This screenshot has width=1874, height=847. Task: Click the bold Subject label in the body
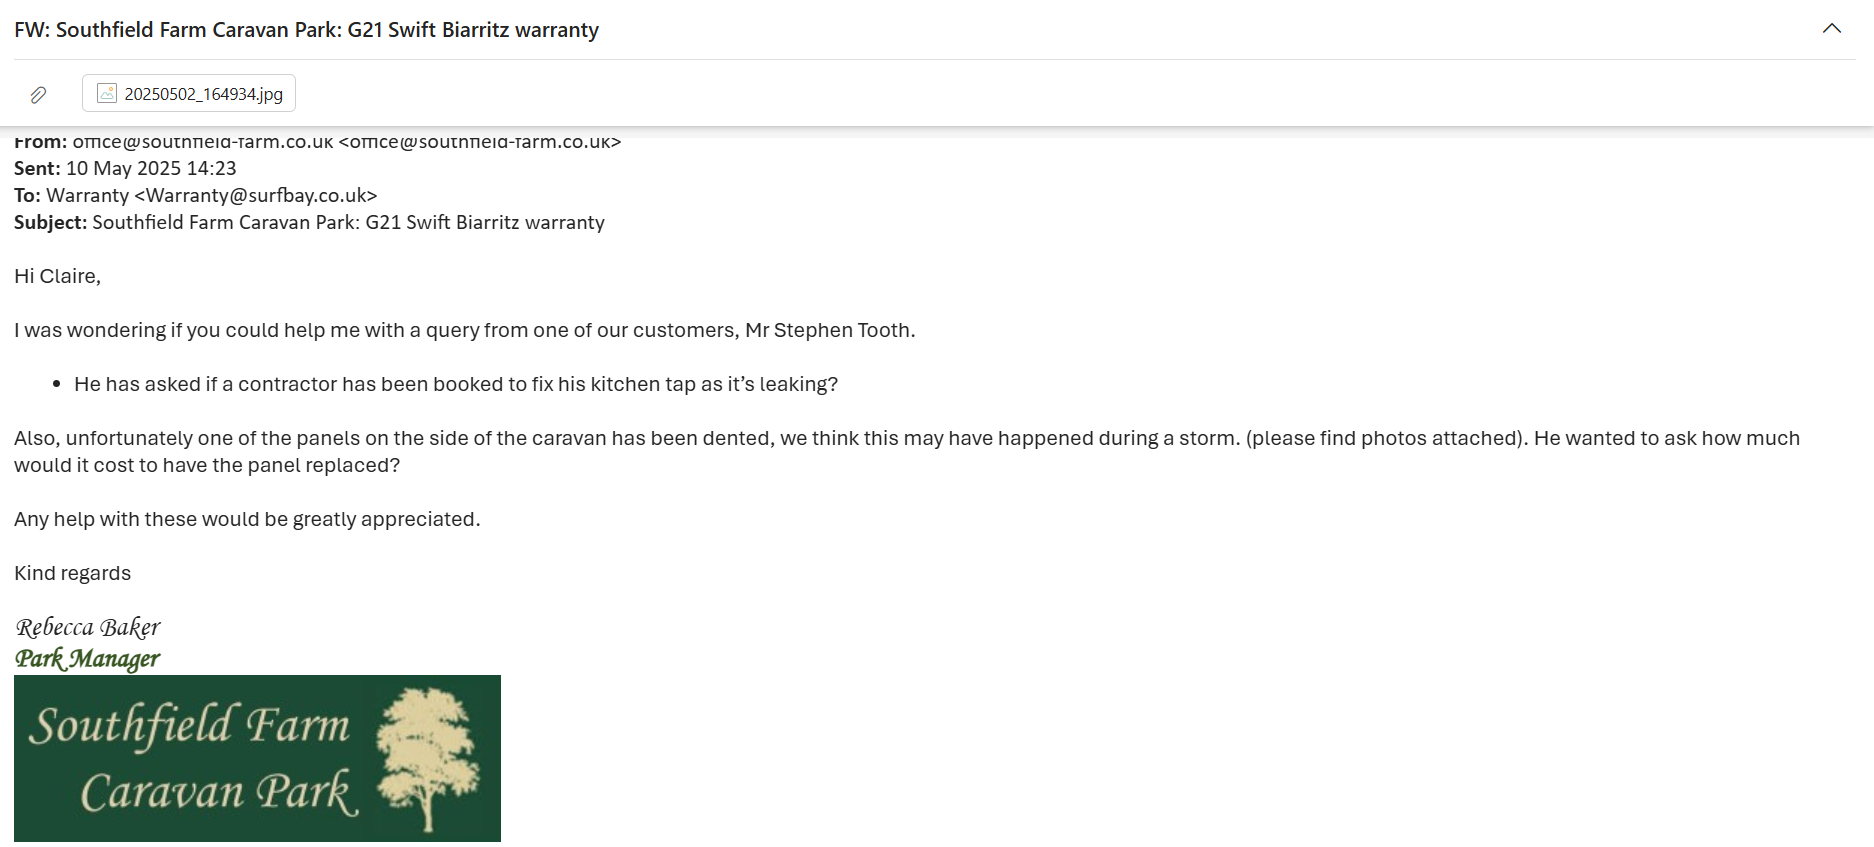[51, 223]
